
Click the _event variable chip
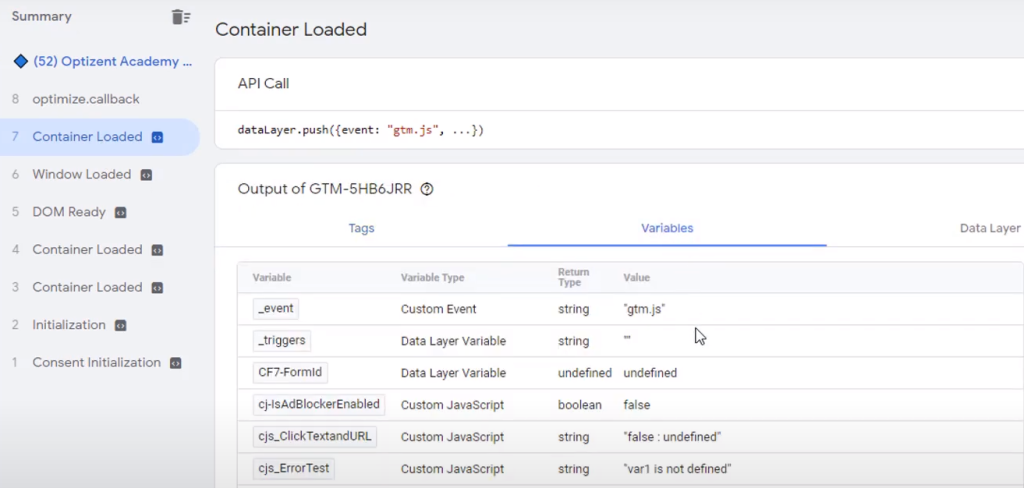(x=276, y=309)
